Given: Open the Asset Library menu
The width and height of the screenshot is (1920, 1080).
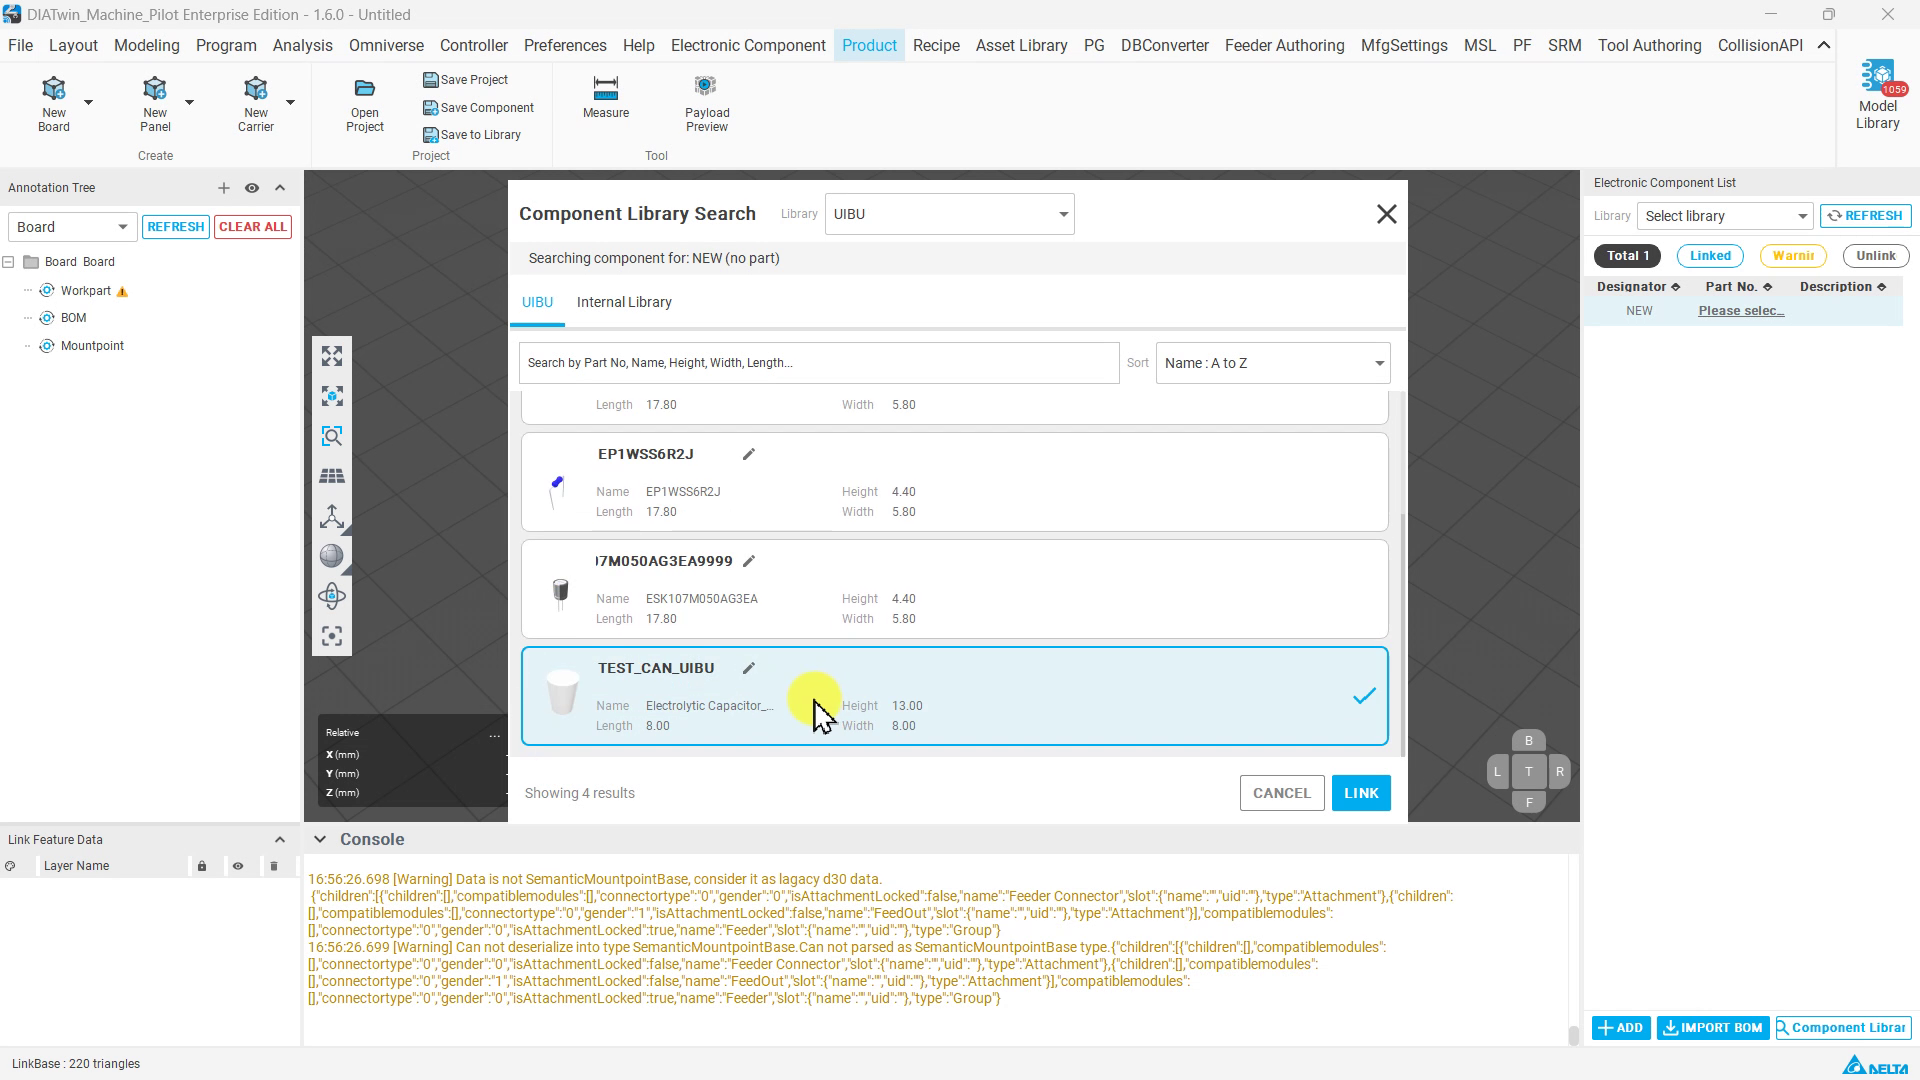Looking at the screenshot, I should [1021, 46].
